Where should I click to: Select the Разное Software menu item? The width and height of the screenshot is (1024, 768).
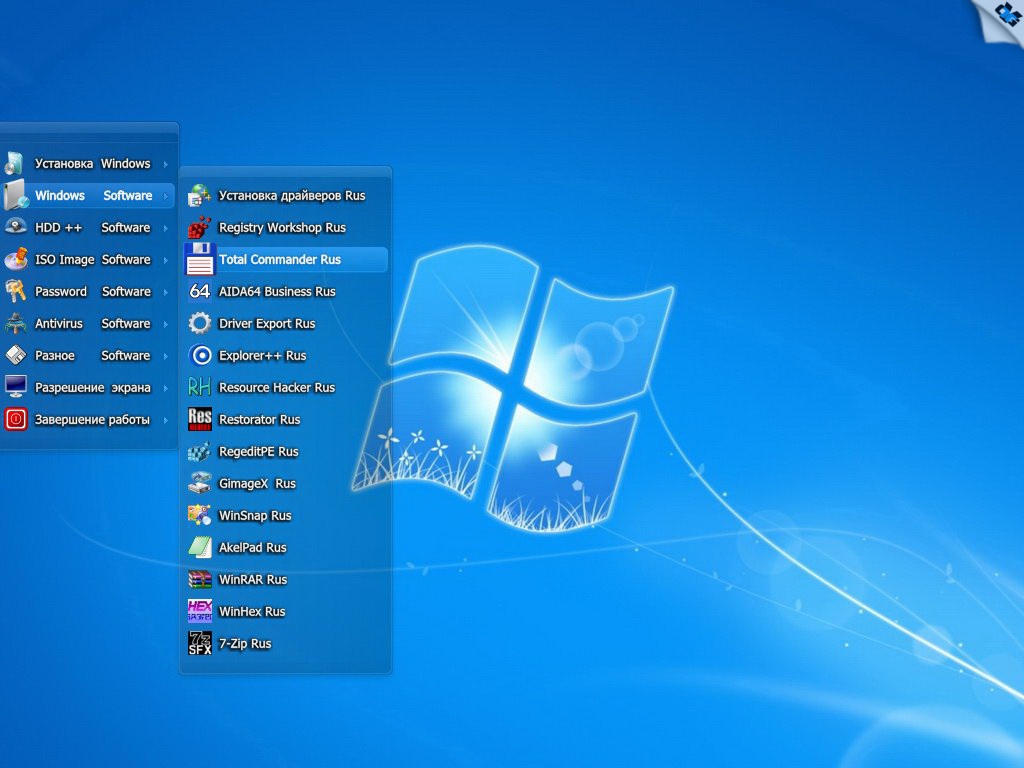(x=88, y=355)
